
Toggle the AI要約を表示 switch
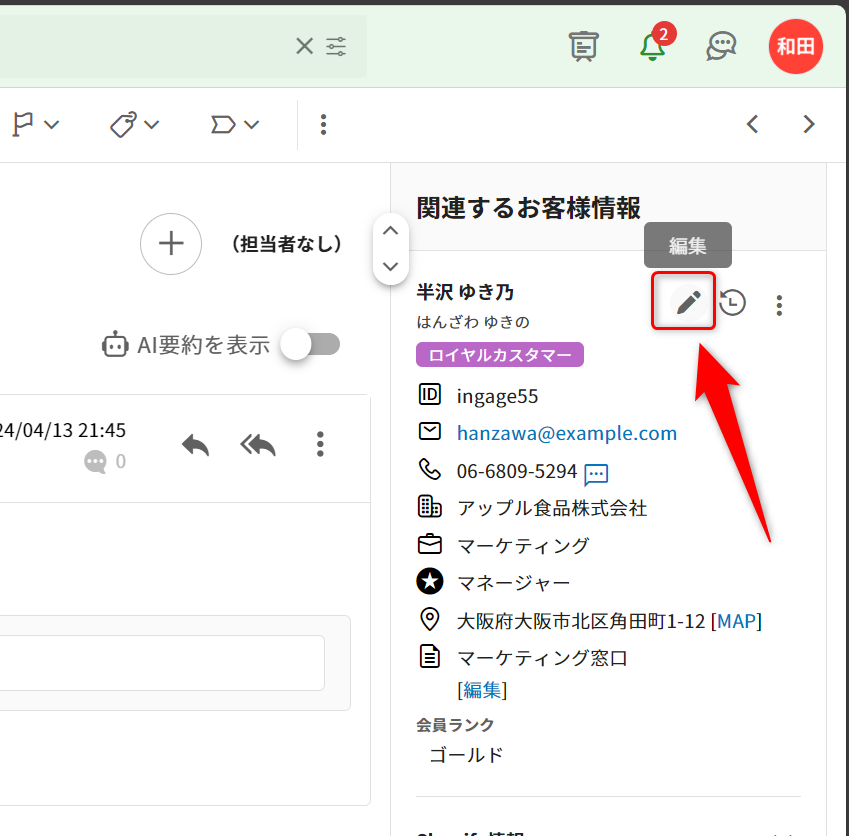coord(310,345)
